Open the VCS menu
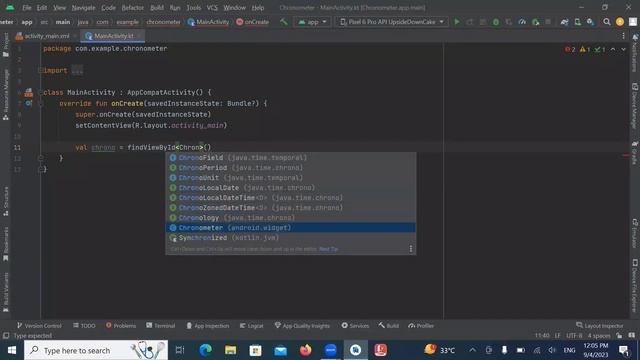The height and width of the screenshot is (360, 640). tap(212, 8)
